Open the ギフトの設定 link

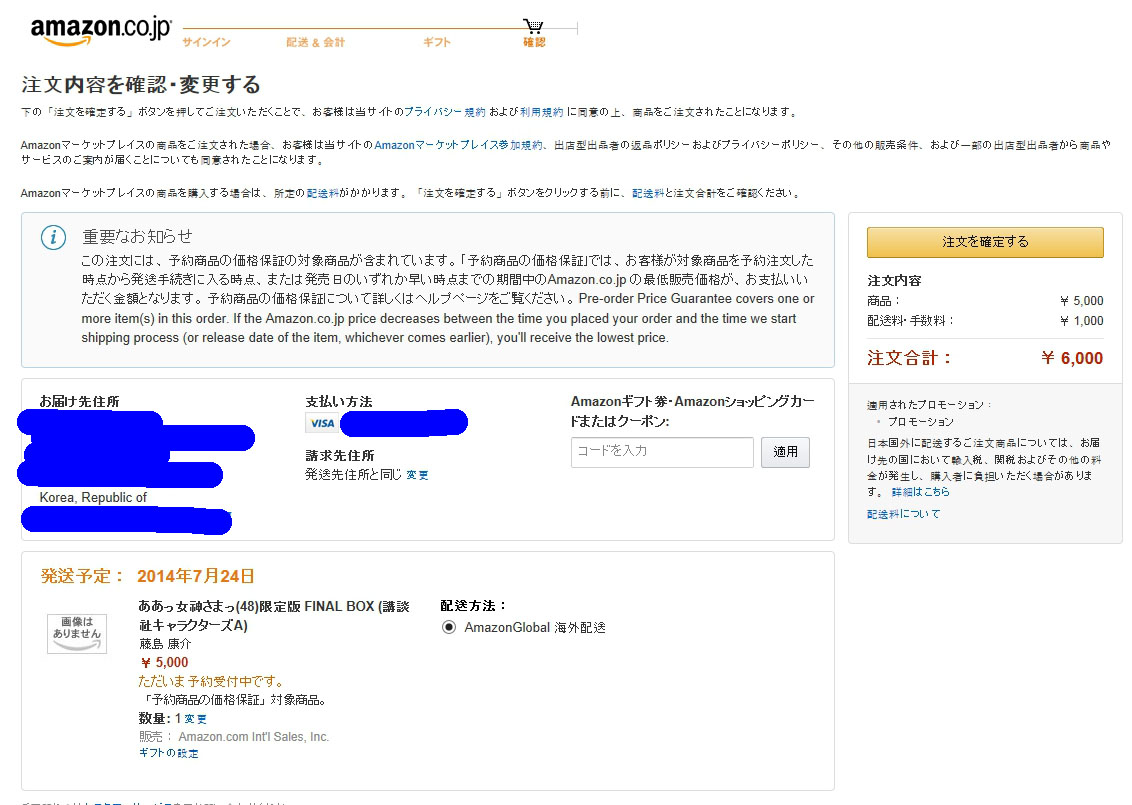tap(169, 753)
